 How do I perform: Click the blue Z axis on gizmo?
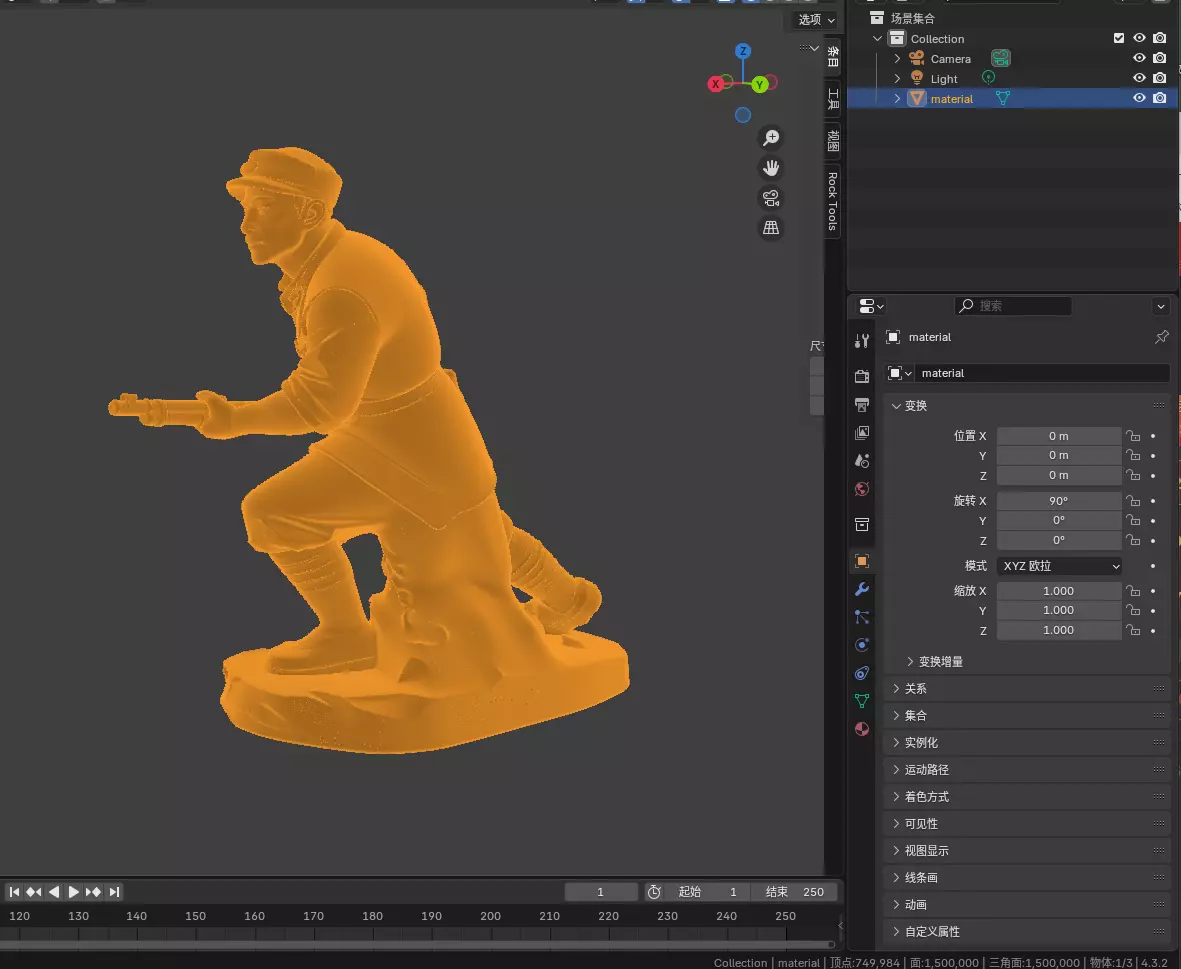click(x=743, y=51)
